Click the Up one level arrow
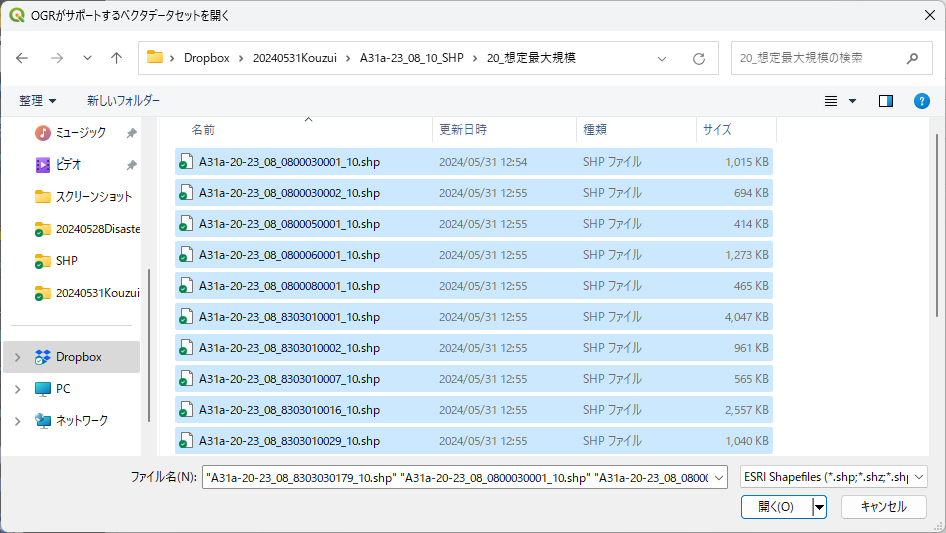The image size is (946, 533). [x=116, y=58]
